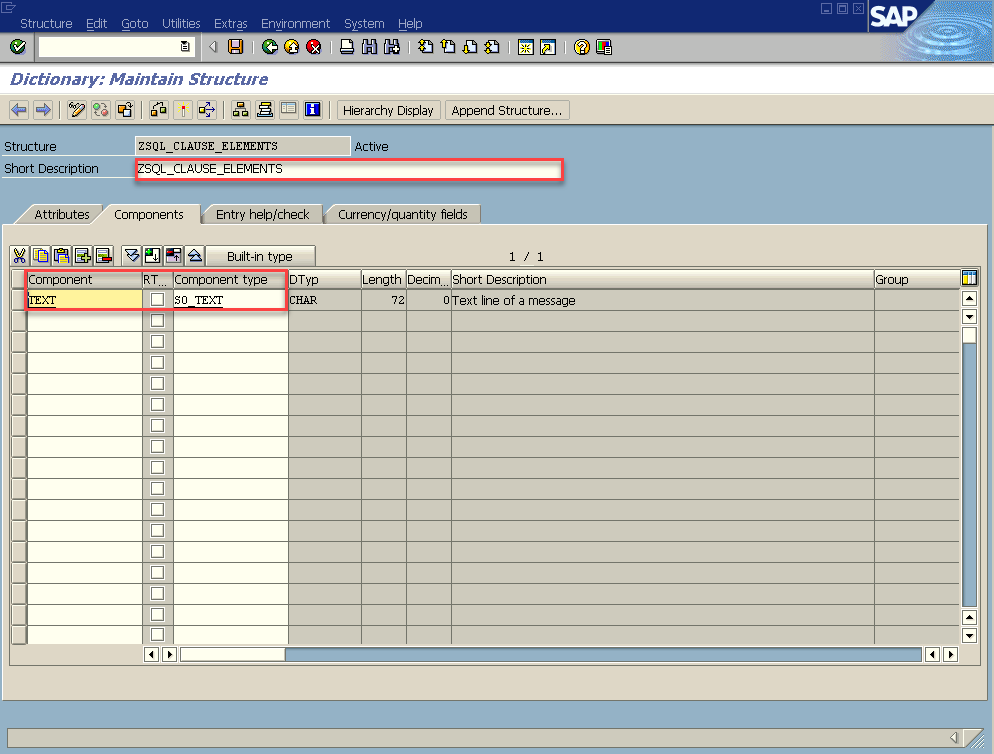The width and height of the screenshot is (994, 754).
Task: Click the yellow Exit up-arrow icon
Action: (x=292, y=47)
